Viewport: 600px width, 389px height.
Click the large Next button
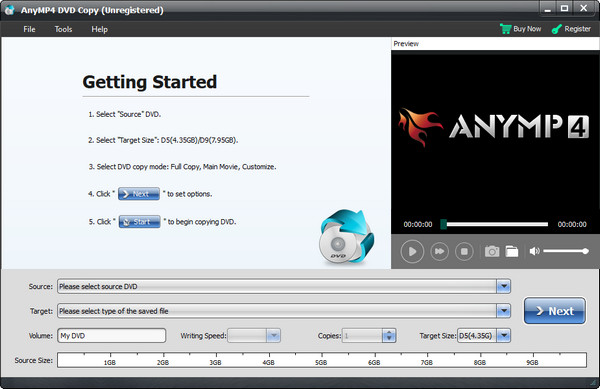coord(554,311)
